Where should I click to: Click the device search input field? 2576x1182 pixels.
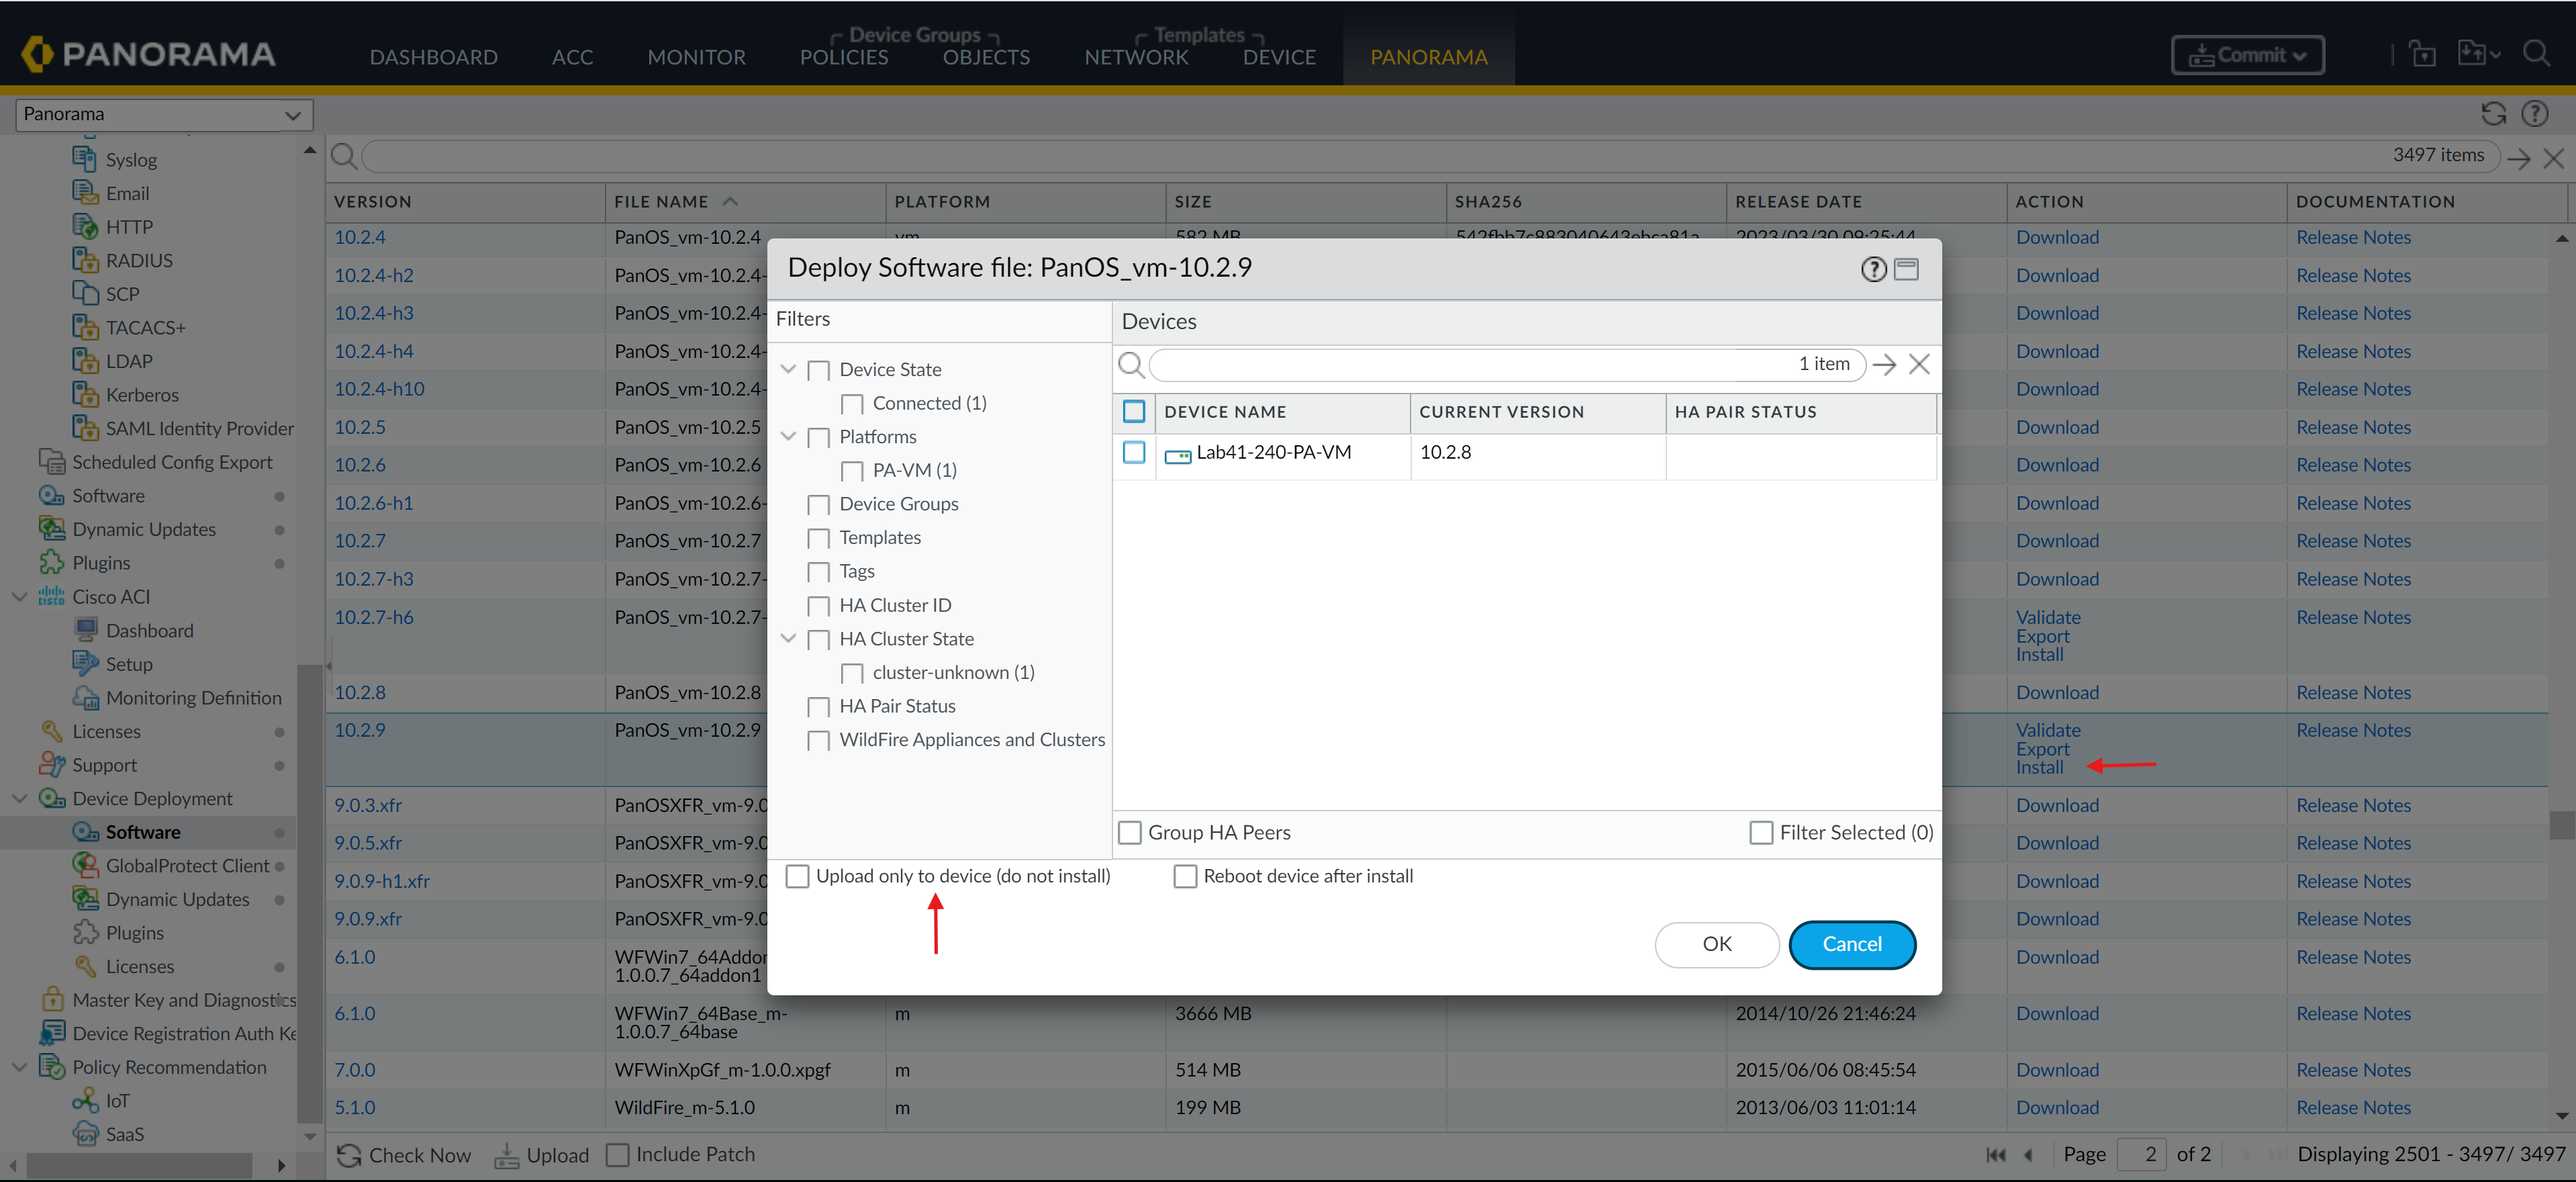(1480, 364)
